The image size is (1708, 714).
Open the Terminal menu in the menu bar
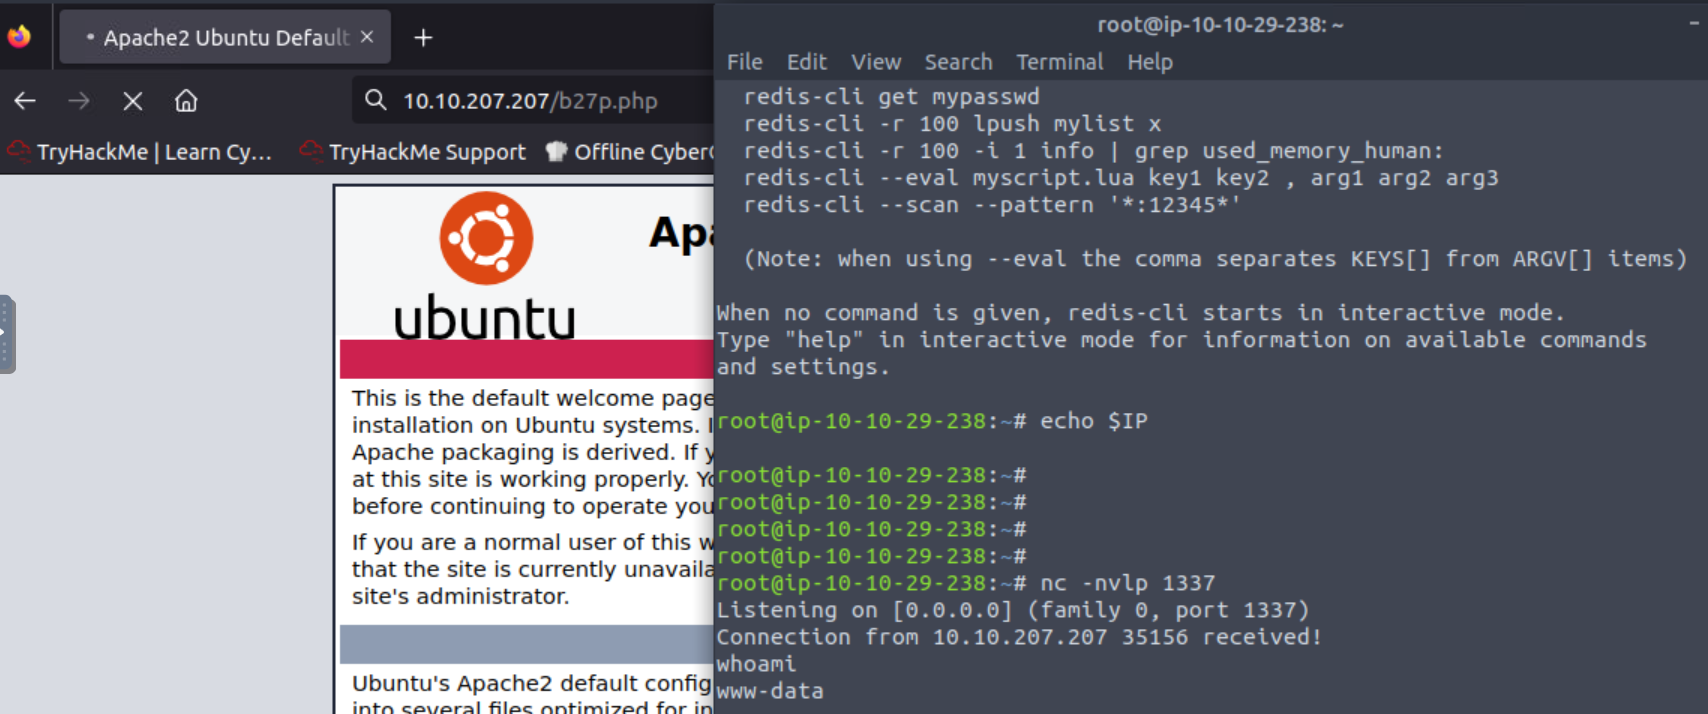(x=1059, y=62)
